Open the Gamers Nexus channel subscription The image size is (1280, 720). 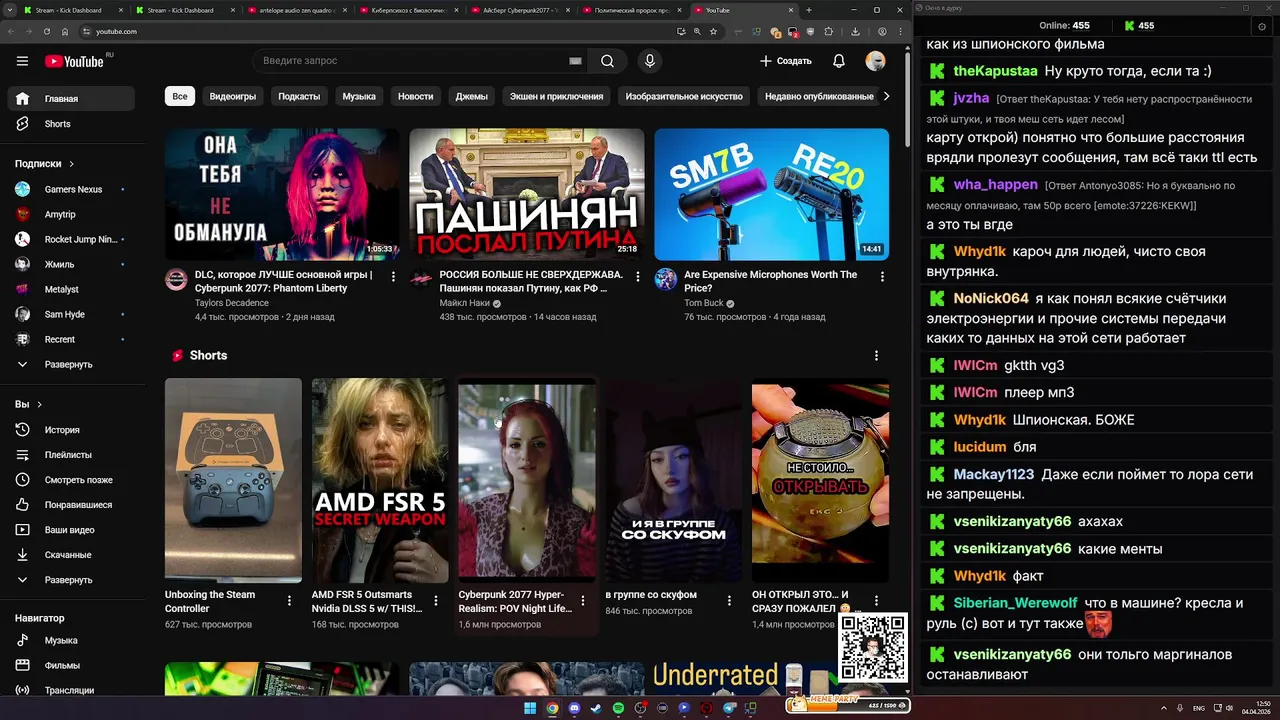pos(70,189)
